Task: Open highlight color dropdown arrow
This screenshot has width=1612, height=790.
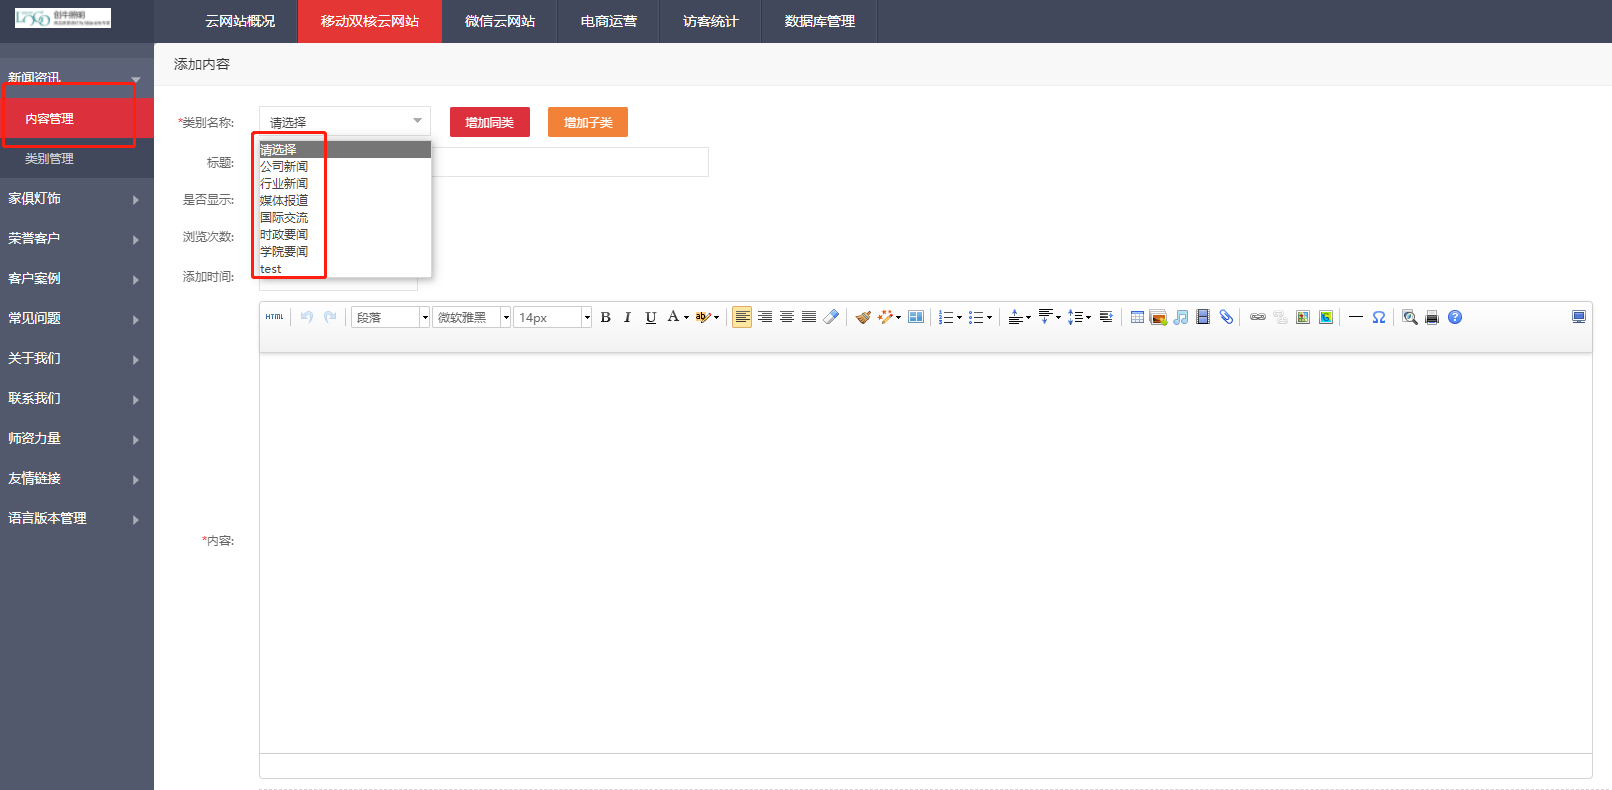Action: pyautogui.click(x=716, y=317)
